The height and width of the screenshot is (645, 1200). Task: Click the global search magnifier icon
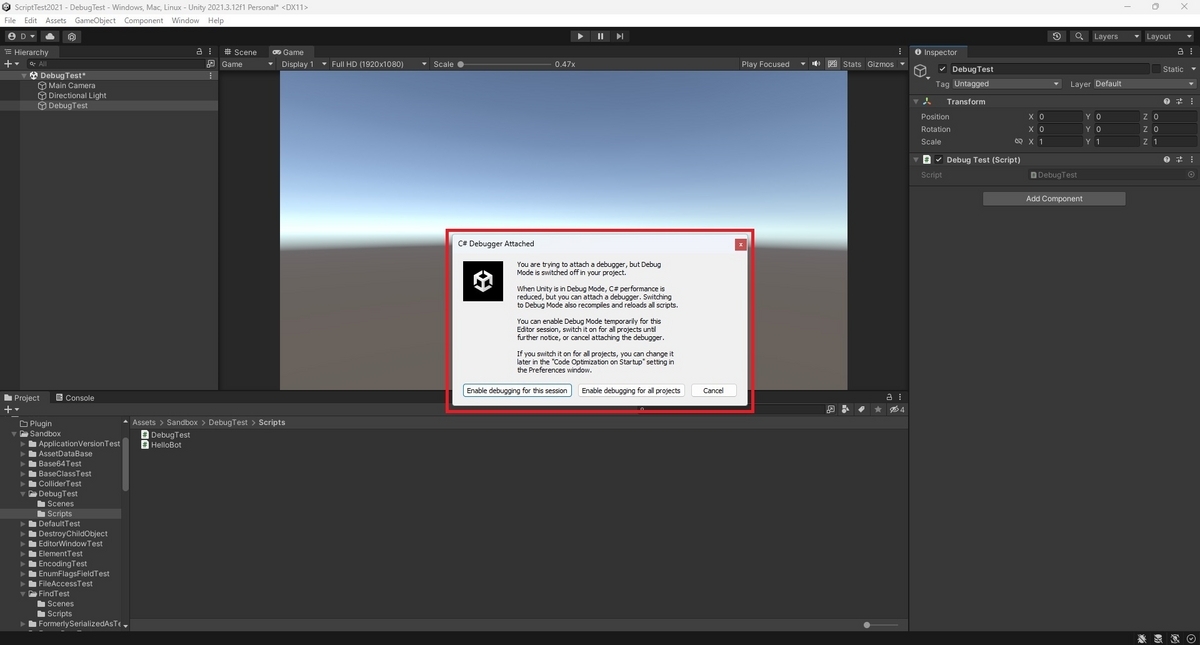coord(1079,36)
